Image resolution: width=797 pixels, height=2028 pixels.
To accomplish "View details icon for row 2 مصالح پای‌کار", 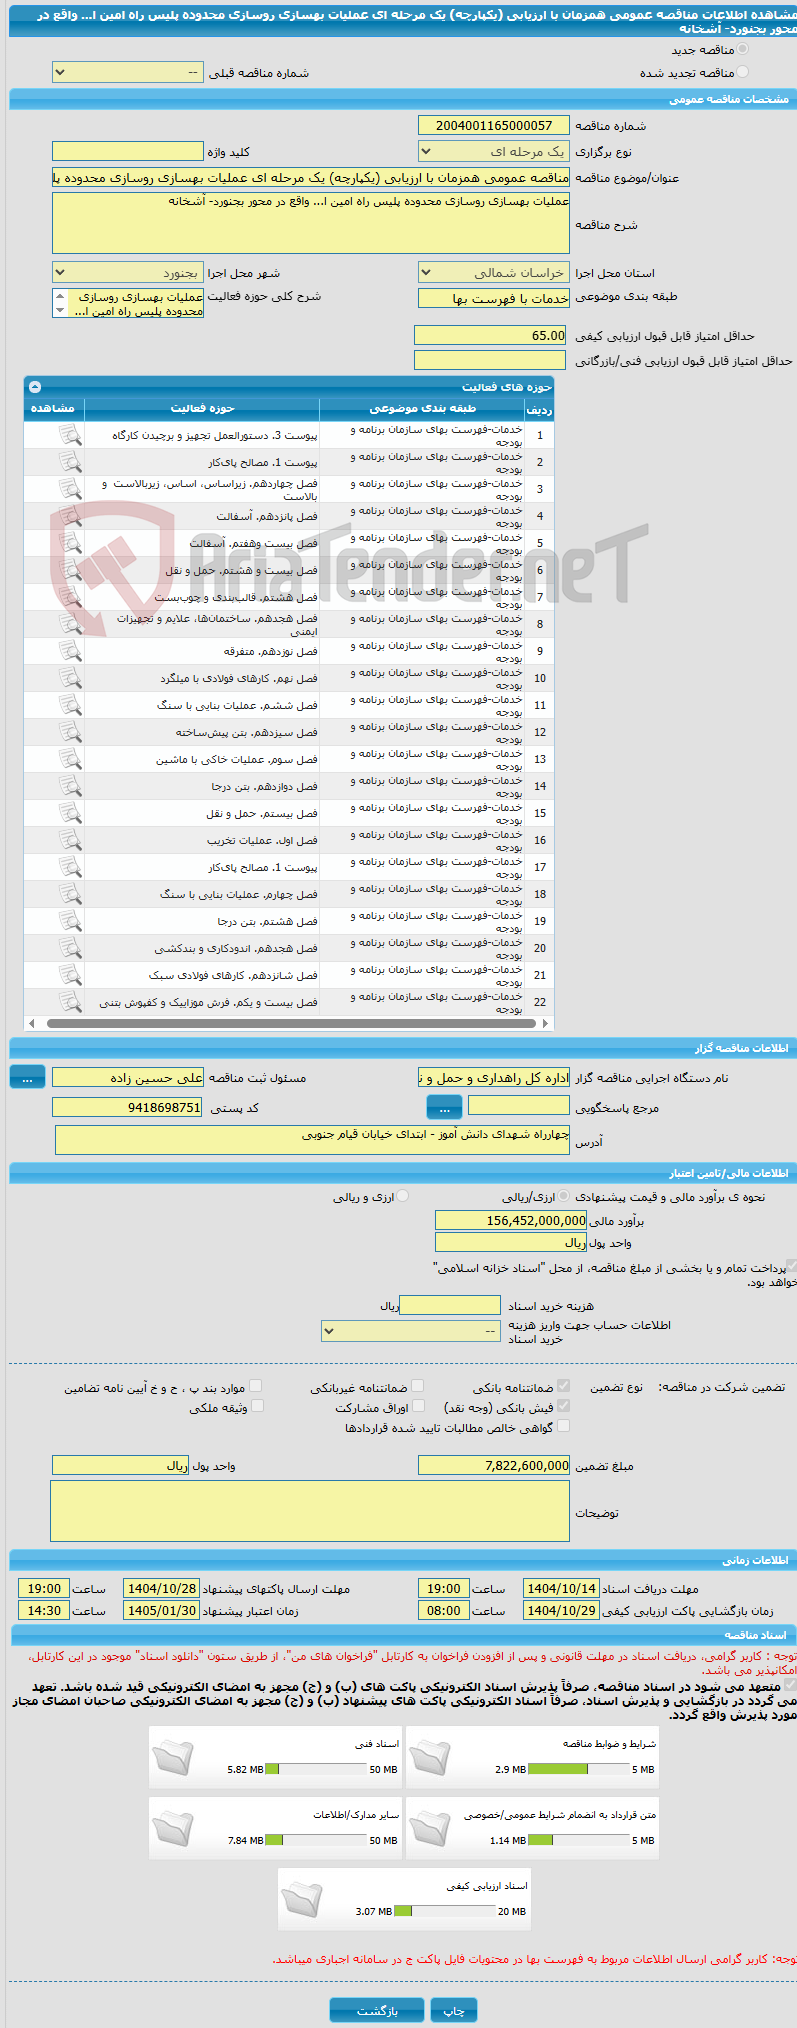I will (x=69, y=462).
